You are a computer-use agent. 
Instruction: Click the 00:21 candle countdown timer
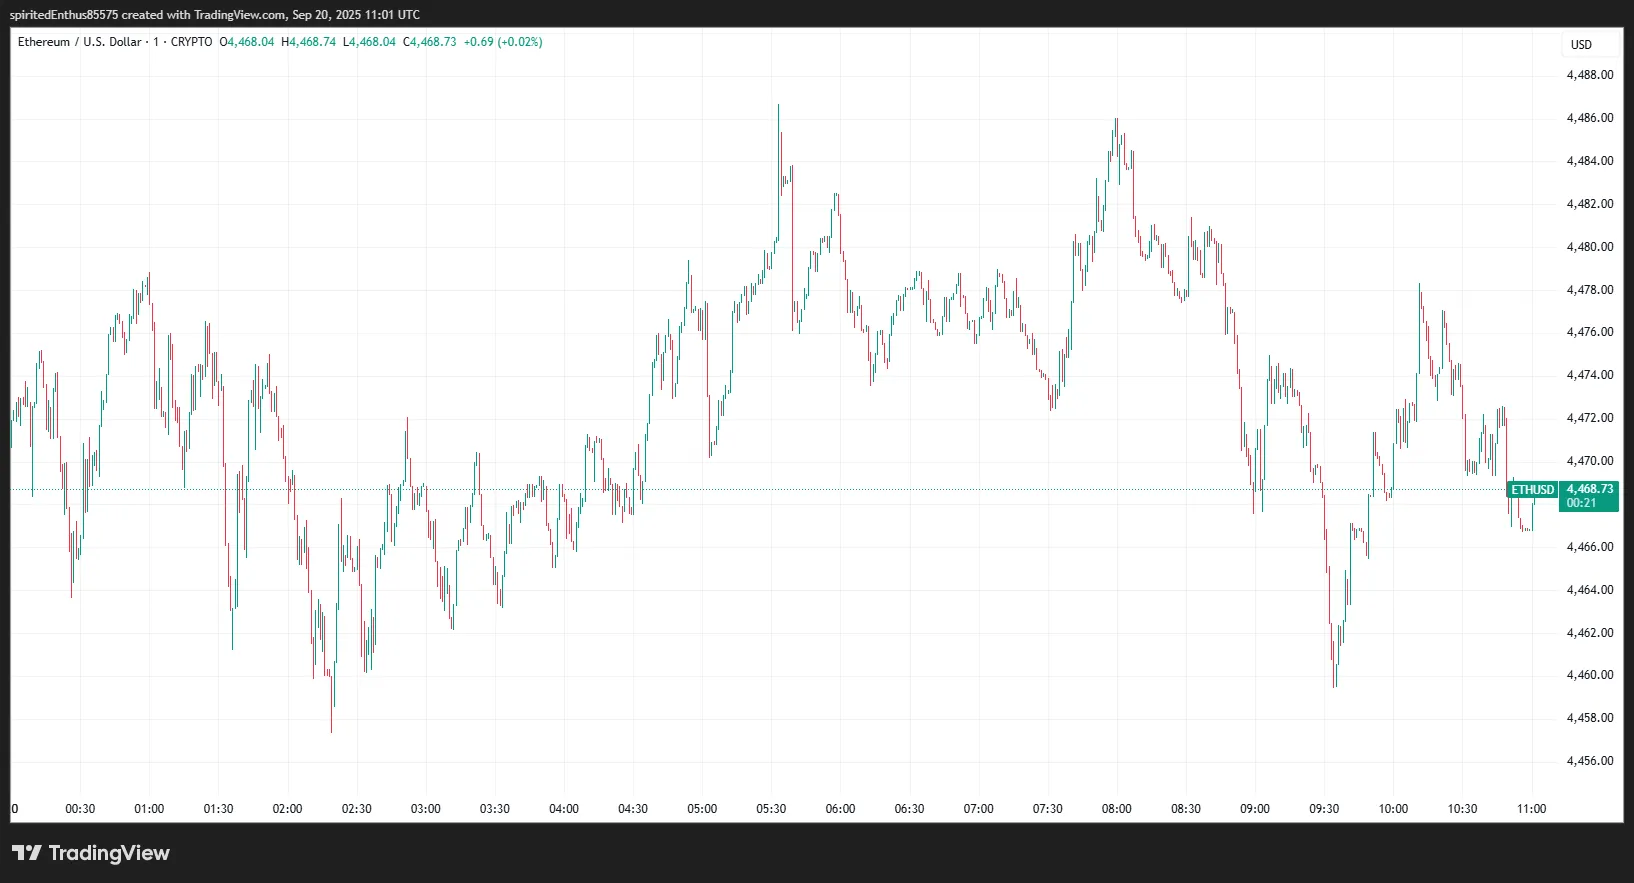tap(1581, 503)
